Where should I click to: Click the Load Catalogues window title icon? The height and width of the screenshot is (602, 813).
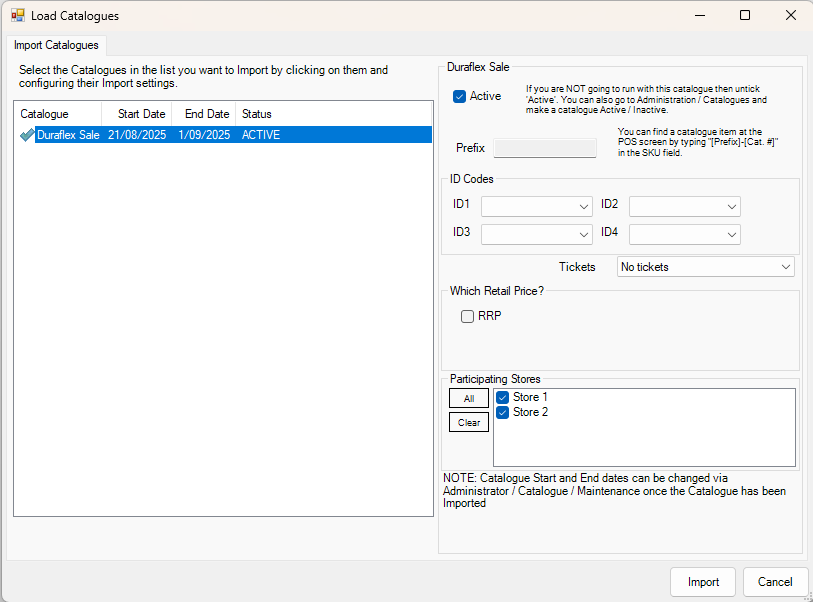click(x=18, y=16)
